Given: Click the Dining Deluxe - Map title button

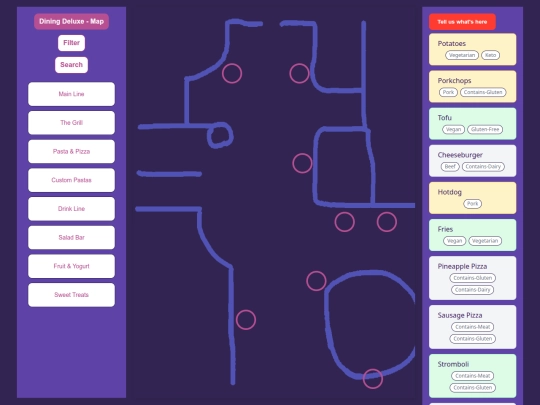Looking at the screenshot, I should click(x=71, y=21).
